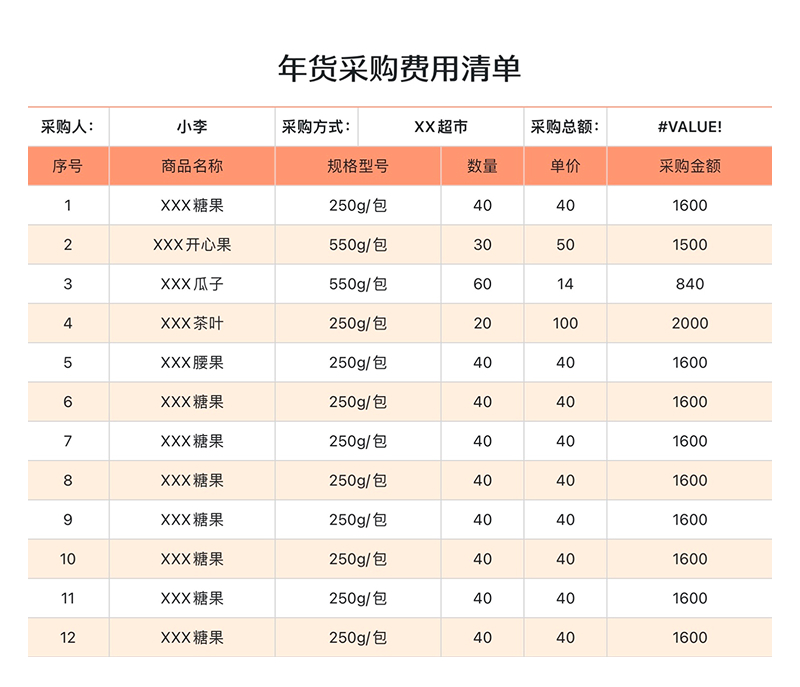Select the title 年货采购费用清单
This screenshot has width=800, height=687.
tap(399, 68)
